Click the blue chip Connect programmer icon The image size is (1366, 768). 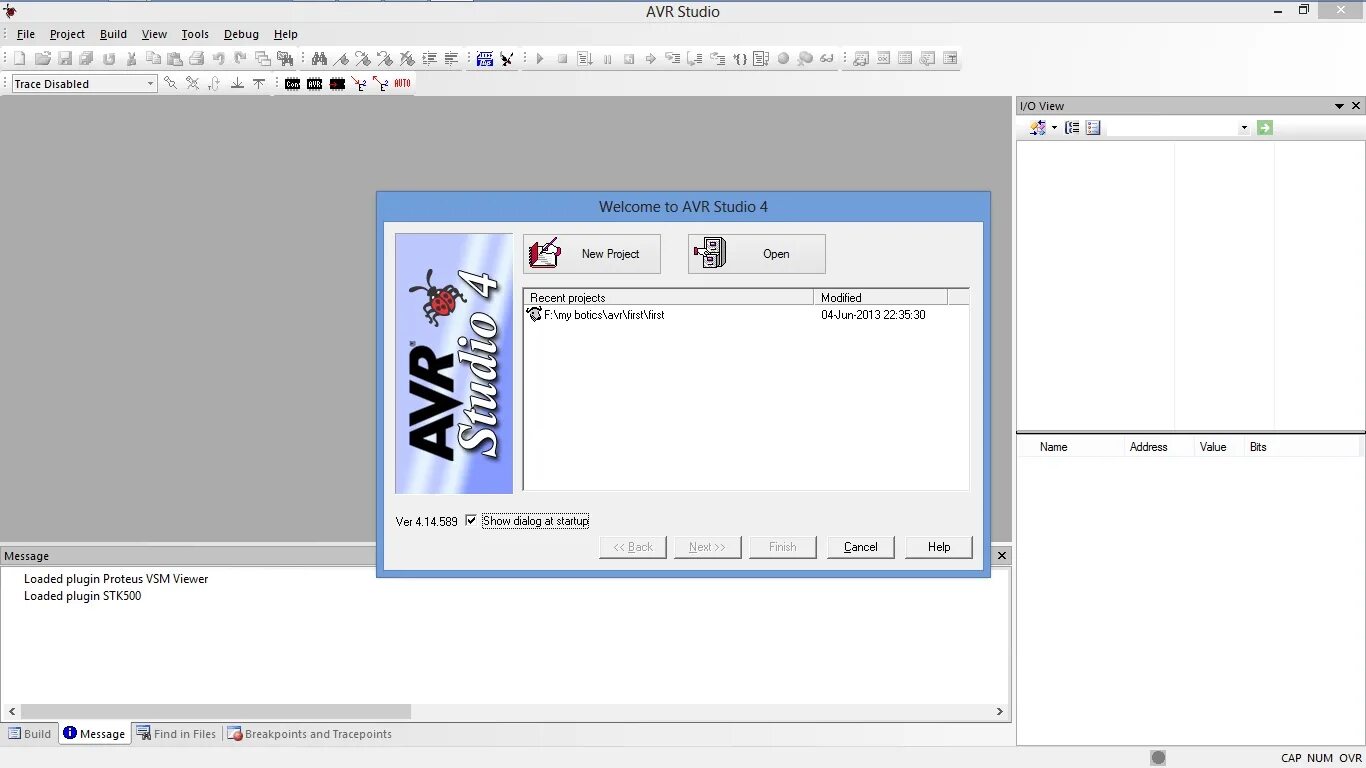485,59
